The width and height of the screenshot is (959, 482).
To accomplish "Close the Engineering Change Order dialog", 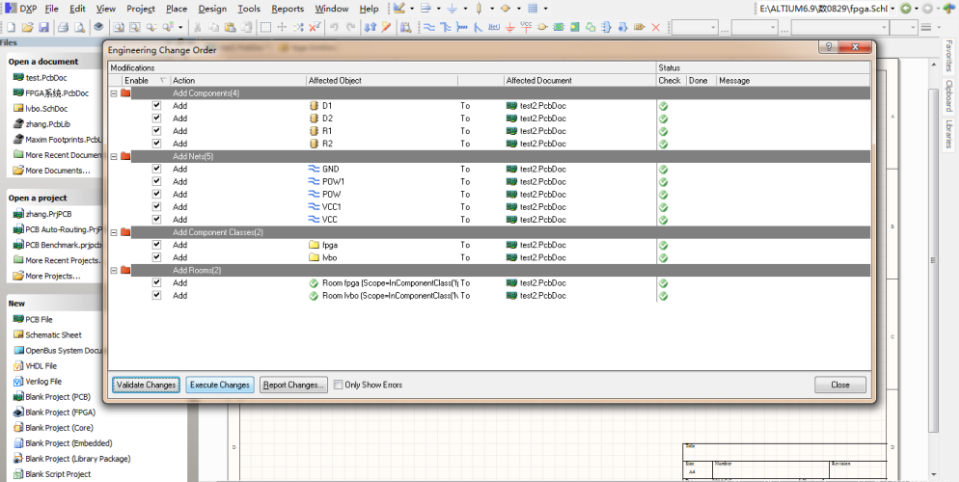I will pos(840,385).
